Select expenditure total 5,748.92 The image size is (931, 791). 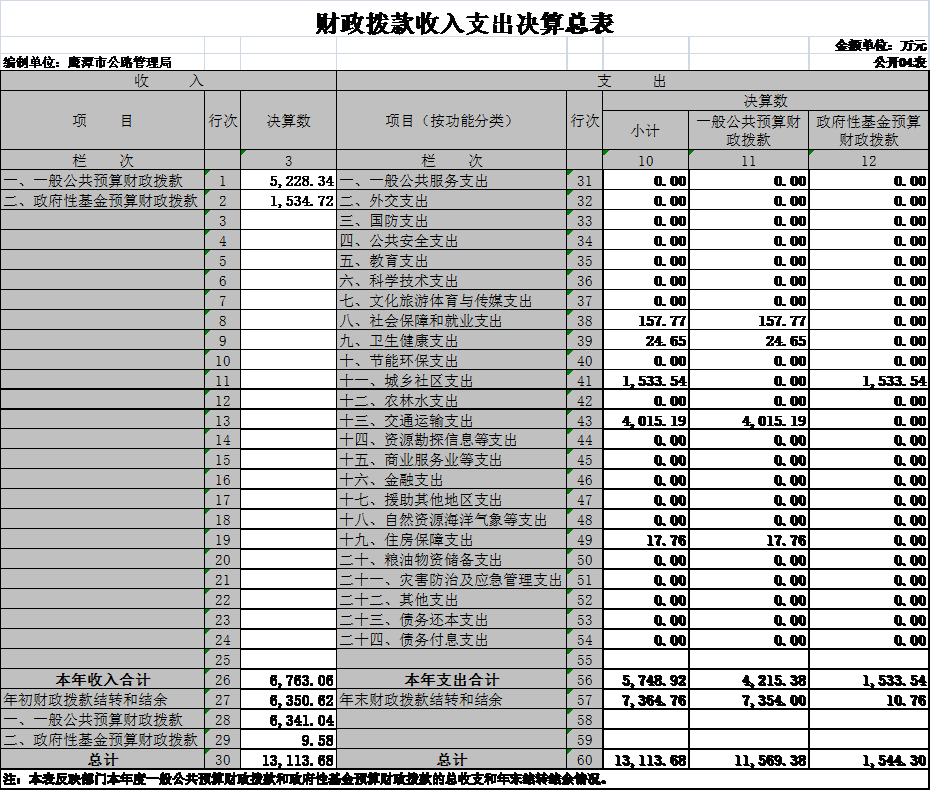point(654,681)
